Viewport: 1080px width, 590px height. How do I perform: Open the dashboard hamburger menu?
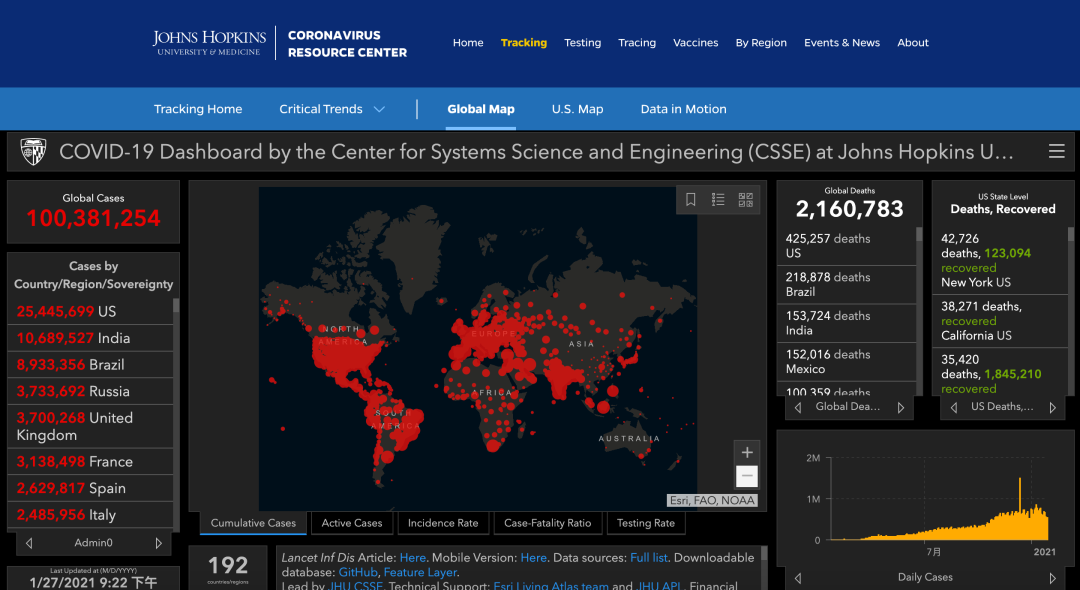click(x=1057, y=151)
